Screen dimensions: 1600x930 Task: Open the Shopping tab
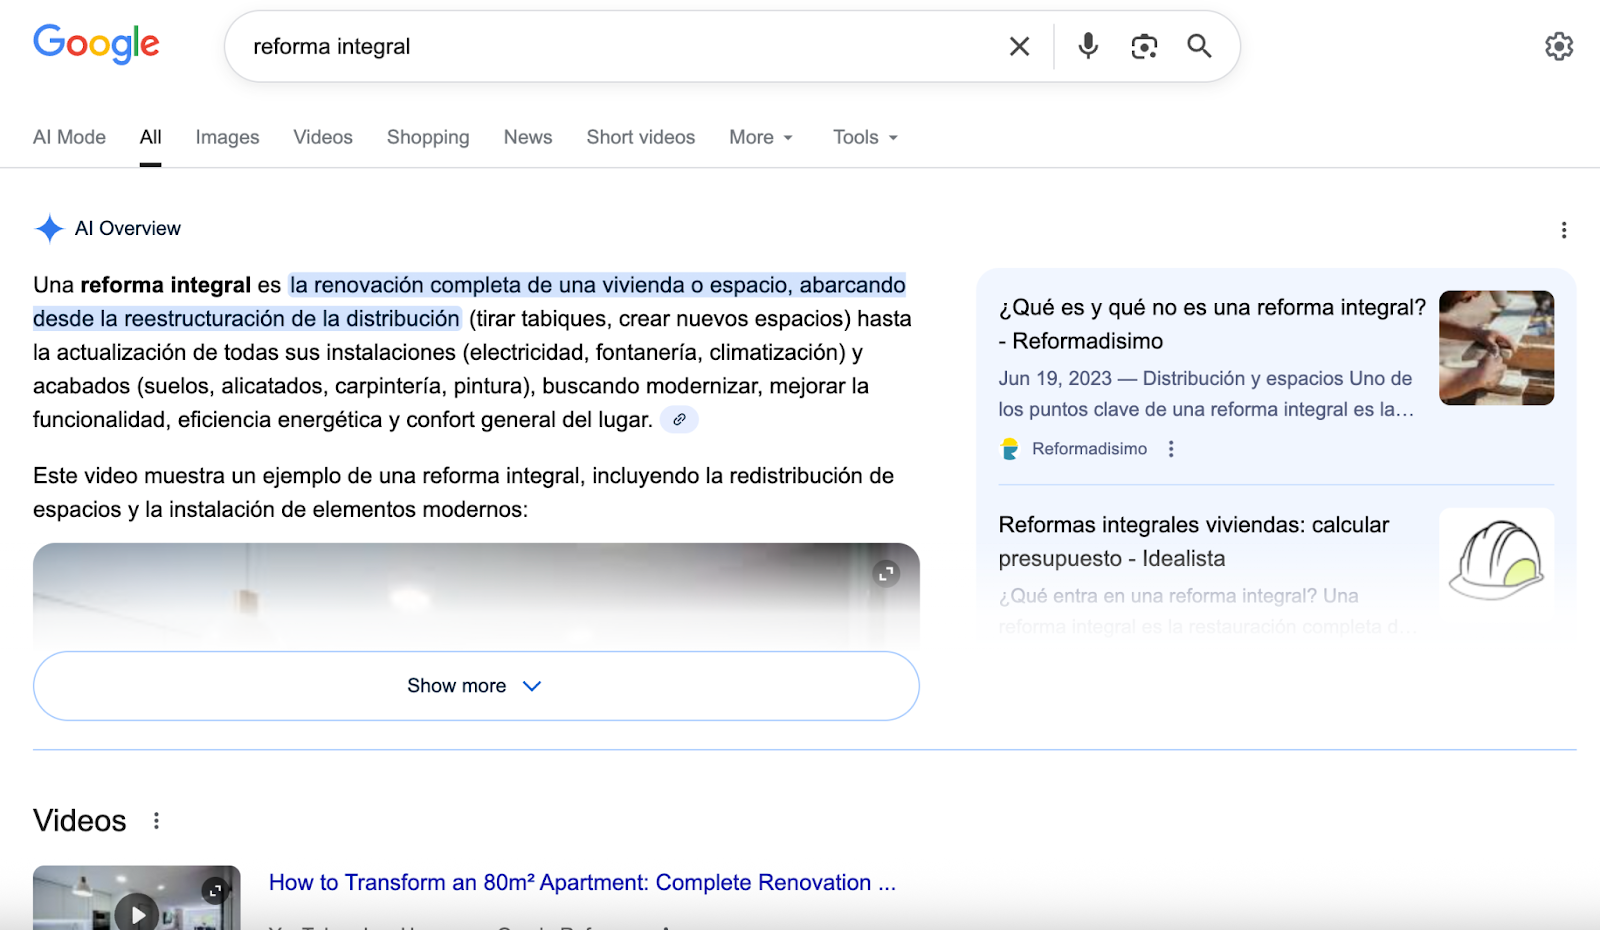coord(428,137)
